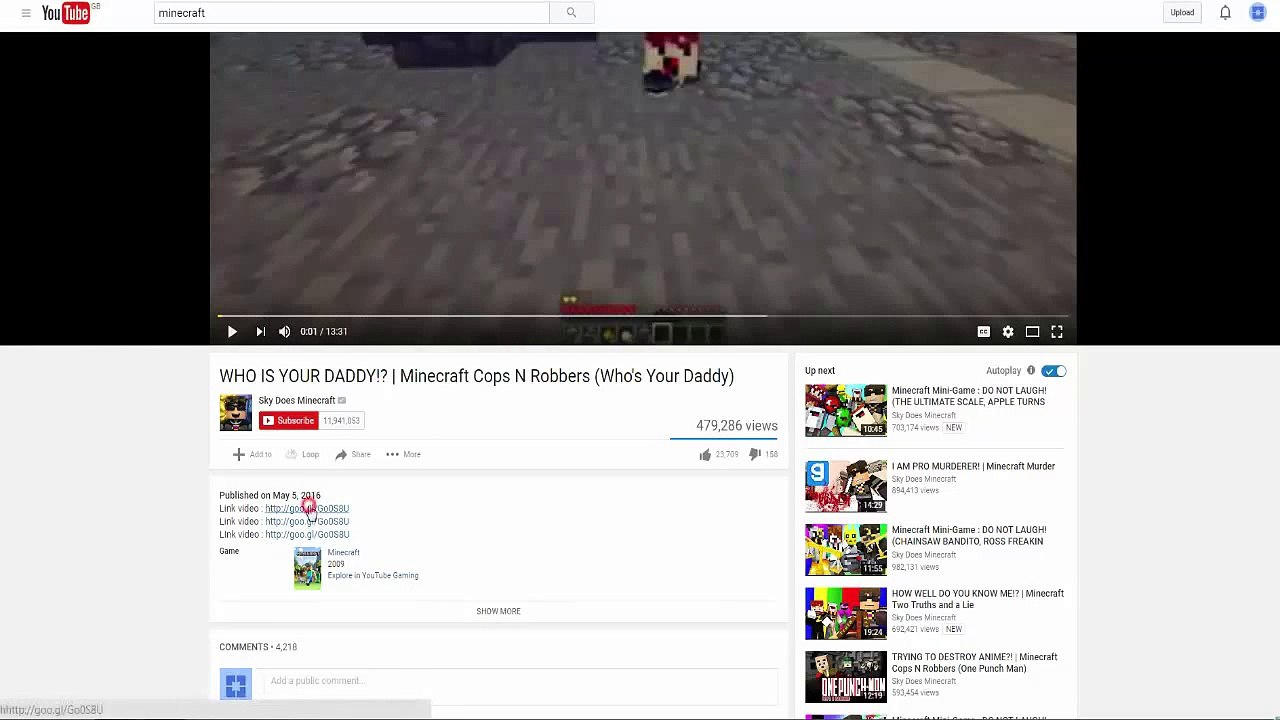Click the Add to playlist button
The image size is (1280, 720).
tap(252, 455)
